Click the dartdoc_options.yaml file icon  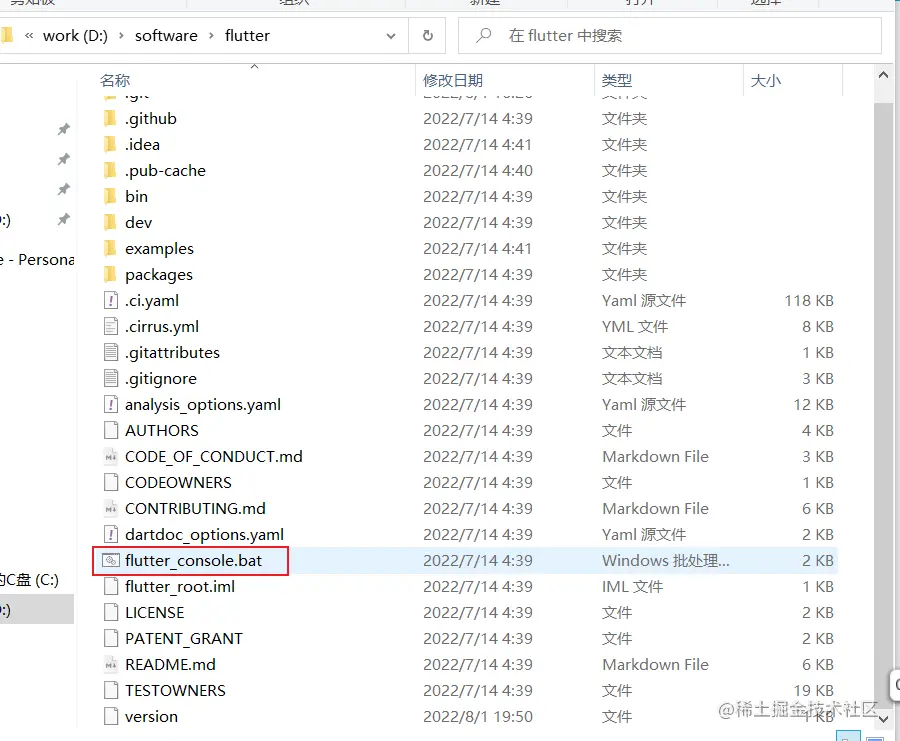pos(111,534)
